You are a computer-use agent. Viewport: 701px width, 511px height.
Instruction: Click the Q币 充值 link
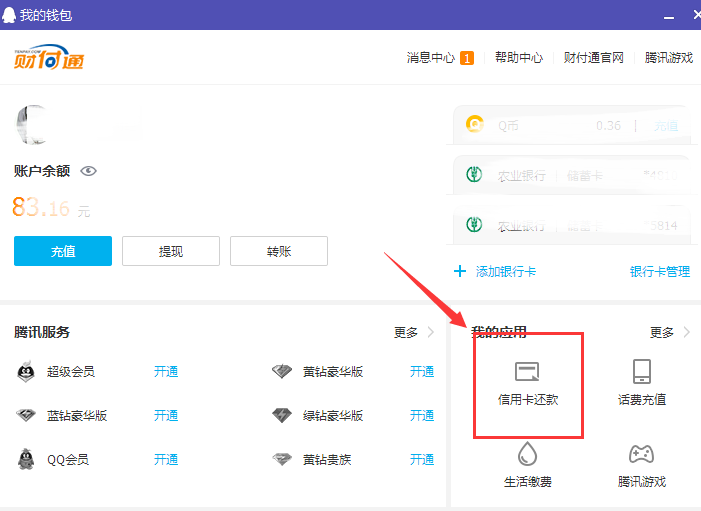coord(666,126)
